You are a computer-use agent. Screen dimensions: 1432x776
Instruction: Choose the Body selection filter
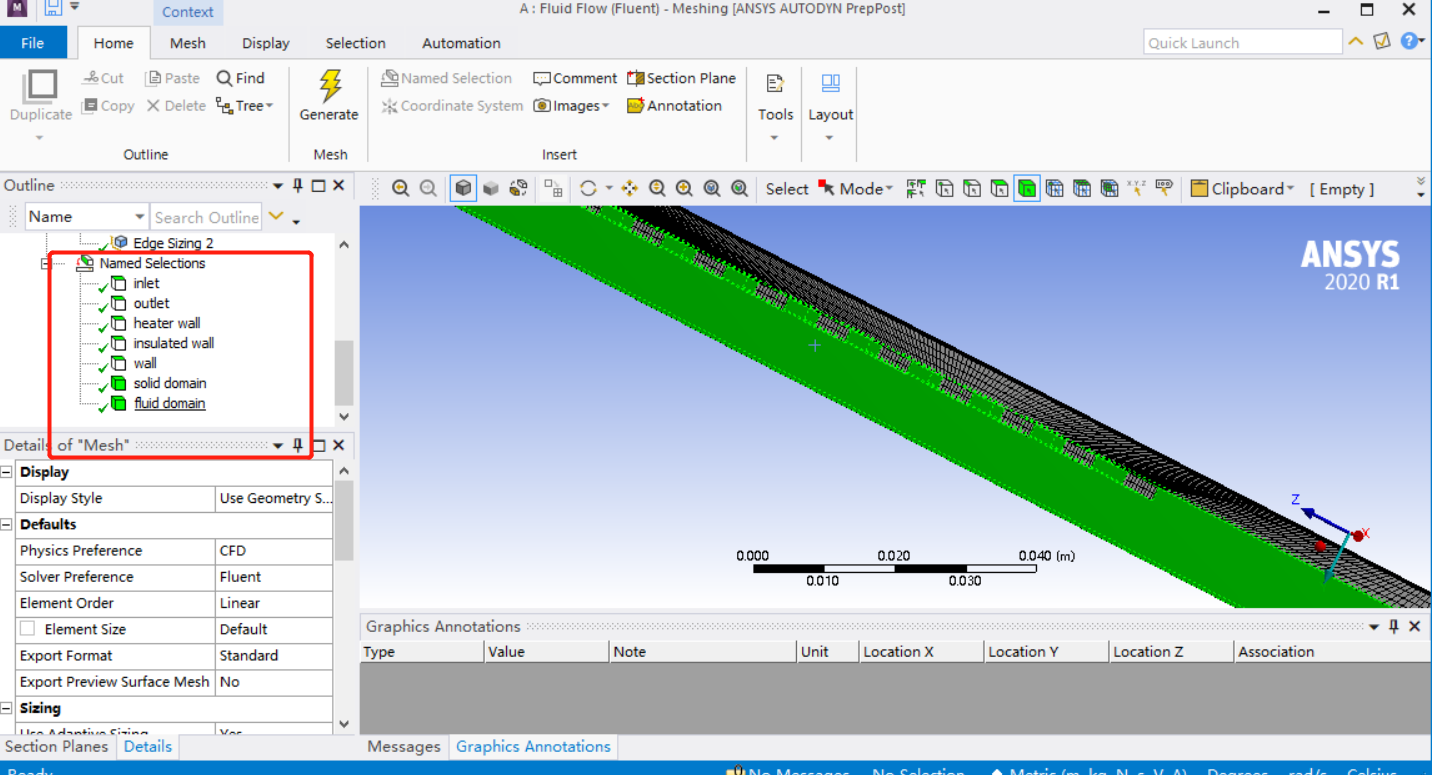click(x=1027, y=188)
